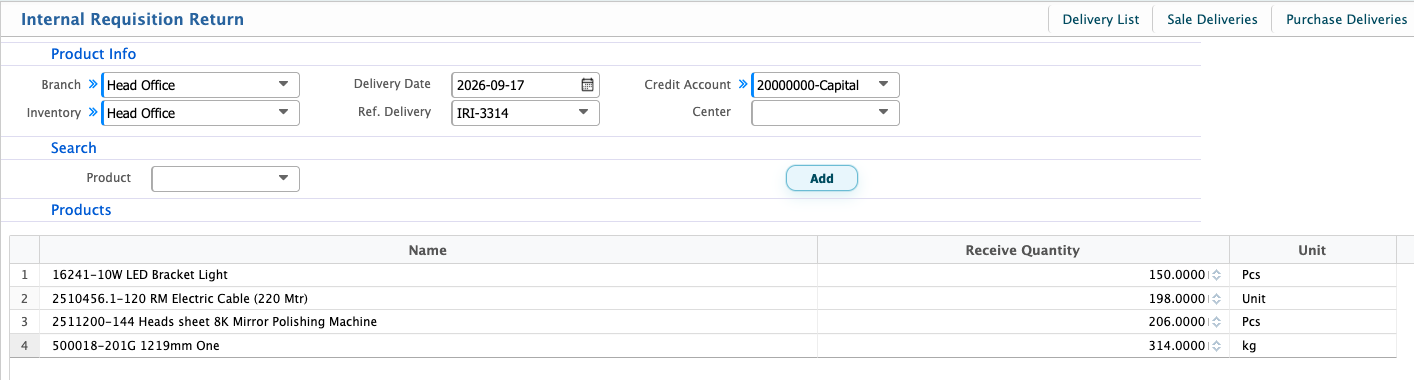1414x380 pixels.
Task: Open the Product search dropdown
Action: click(x=283, y=178)
